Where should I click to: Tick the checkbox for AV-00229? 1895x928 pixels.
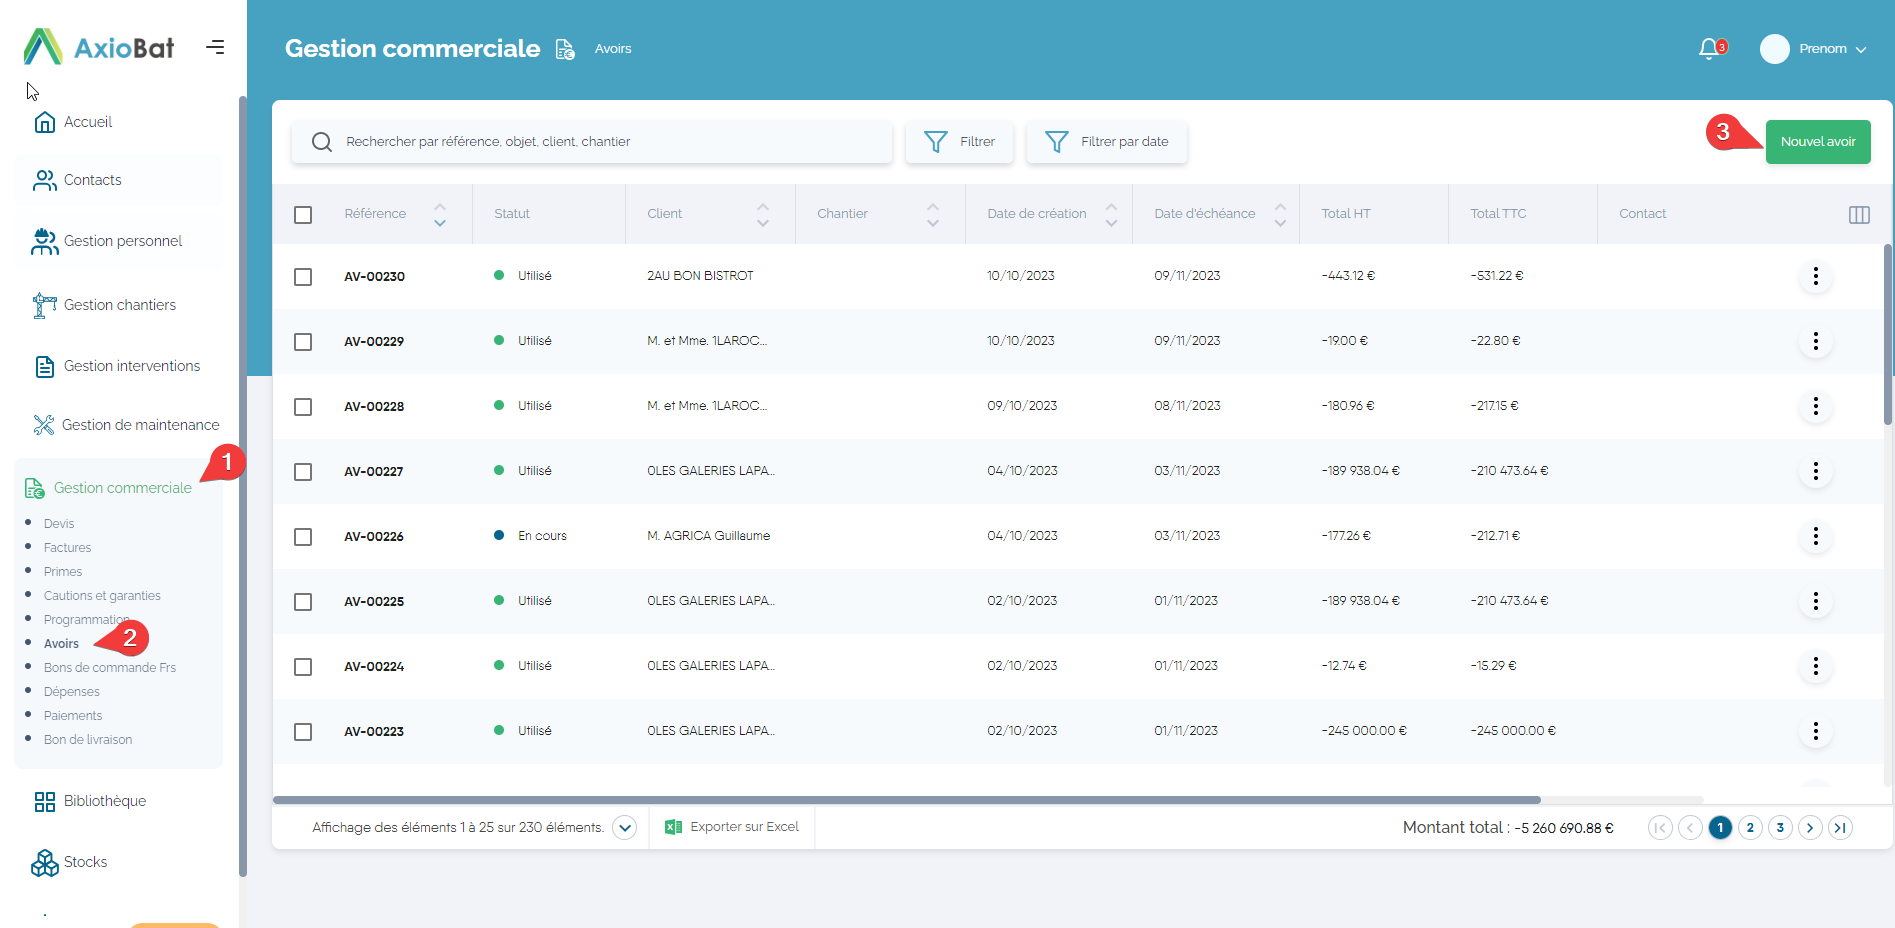point(303,342)
